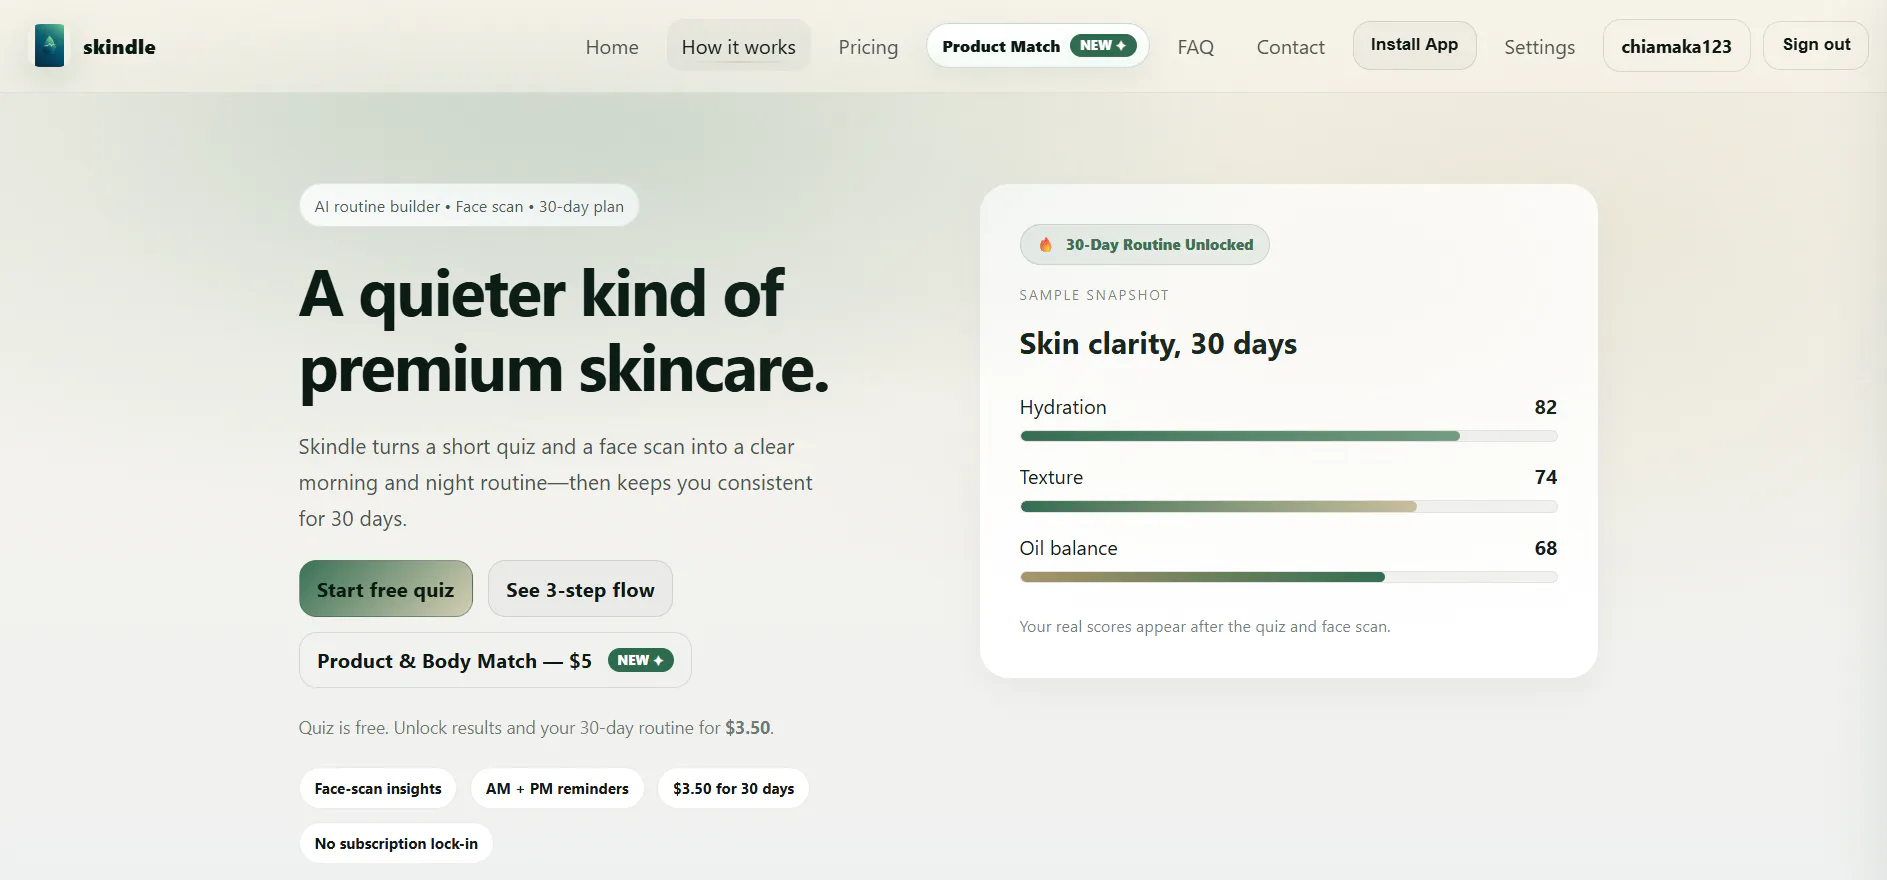Viewport: 1887px width, 880px height.
Task: Click the note about real scores appearing
Action: pyautogui.click(x=1205, y=627)
